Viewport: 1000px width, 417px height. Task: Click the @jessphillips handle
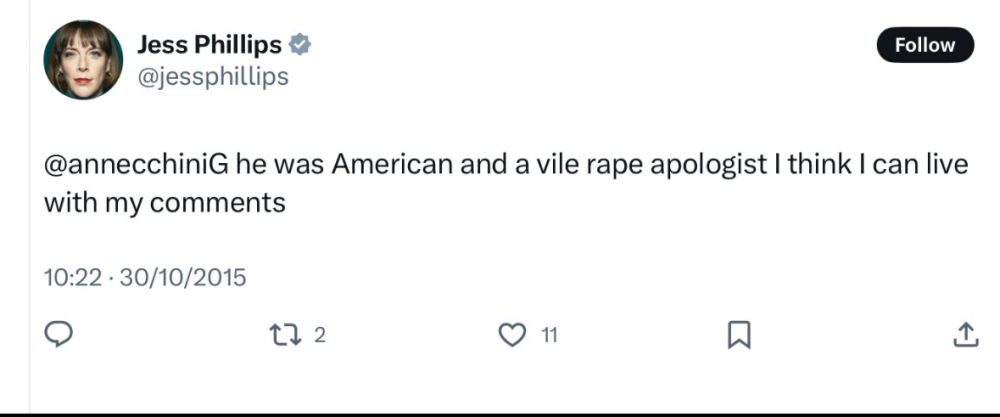tap(212, 76)
